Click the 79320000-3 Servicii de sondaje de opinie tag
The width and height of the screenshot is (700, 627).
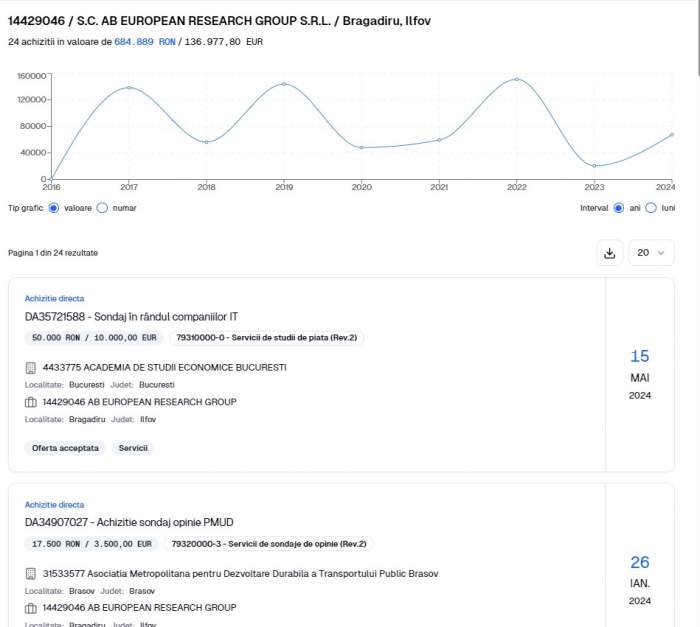(269, 544)
